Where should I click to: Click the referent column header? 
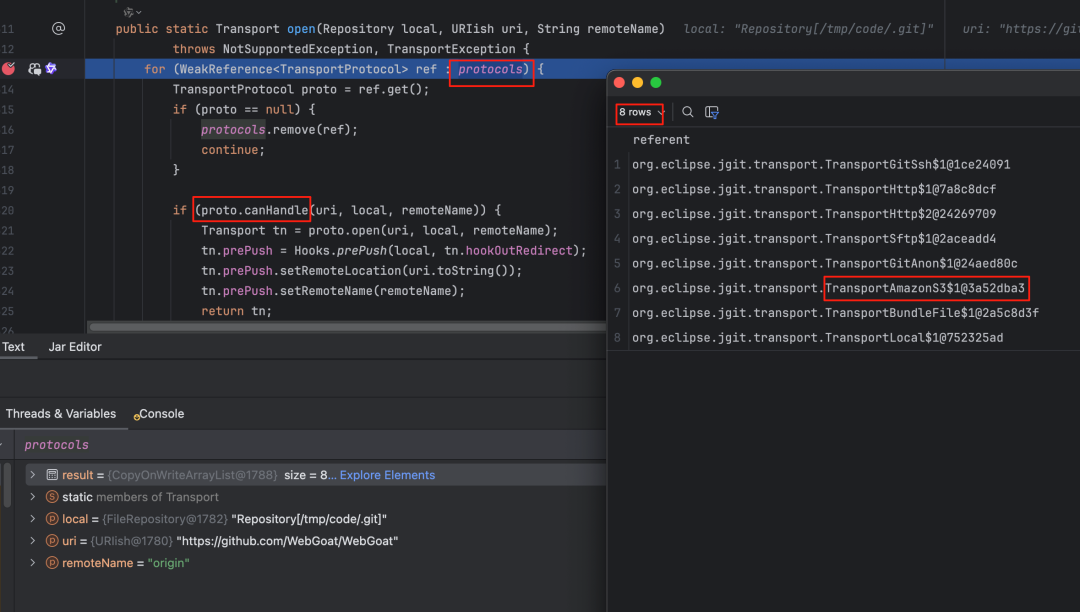661,140
